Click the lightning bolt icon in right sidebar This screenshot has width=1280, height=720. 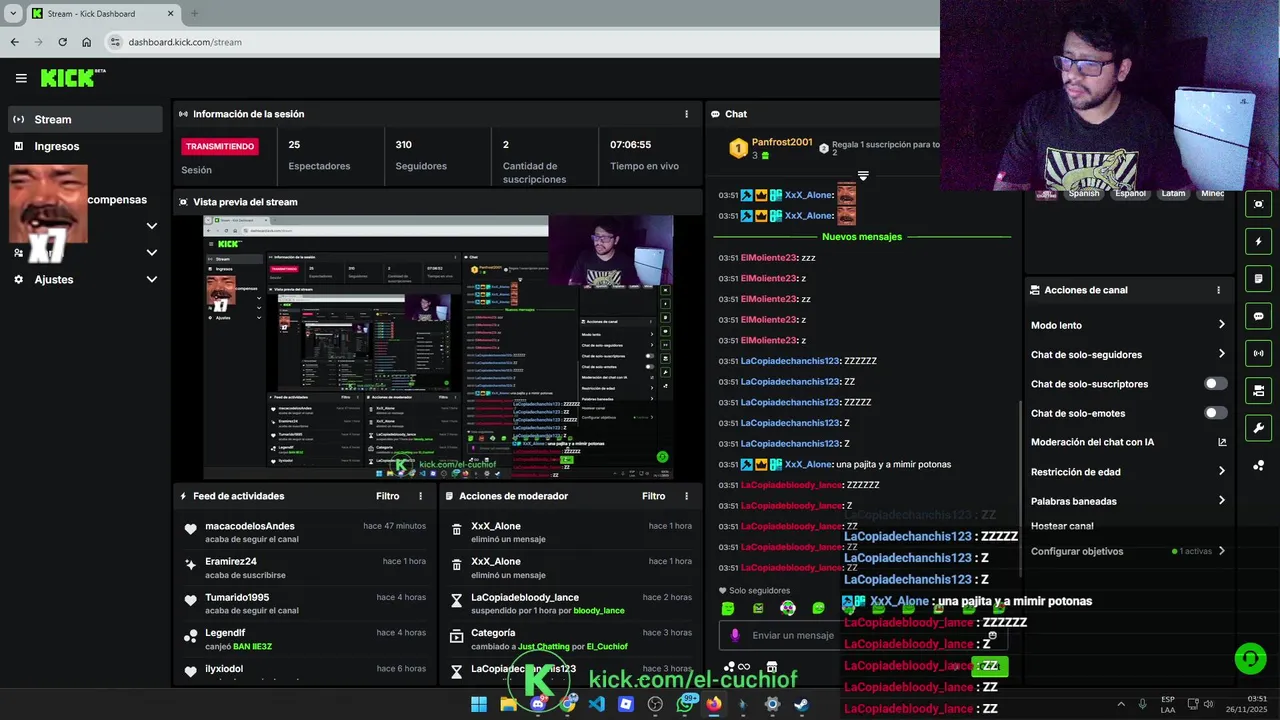point(1258,241)
